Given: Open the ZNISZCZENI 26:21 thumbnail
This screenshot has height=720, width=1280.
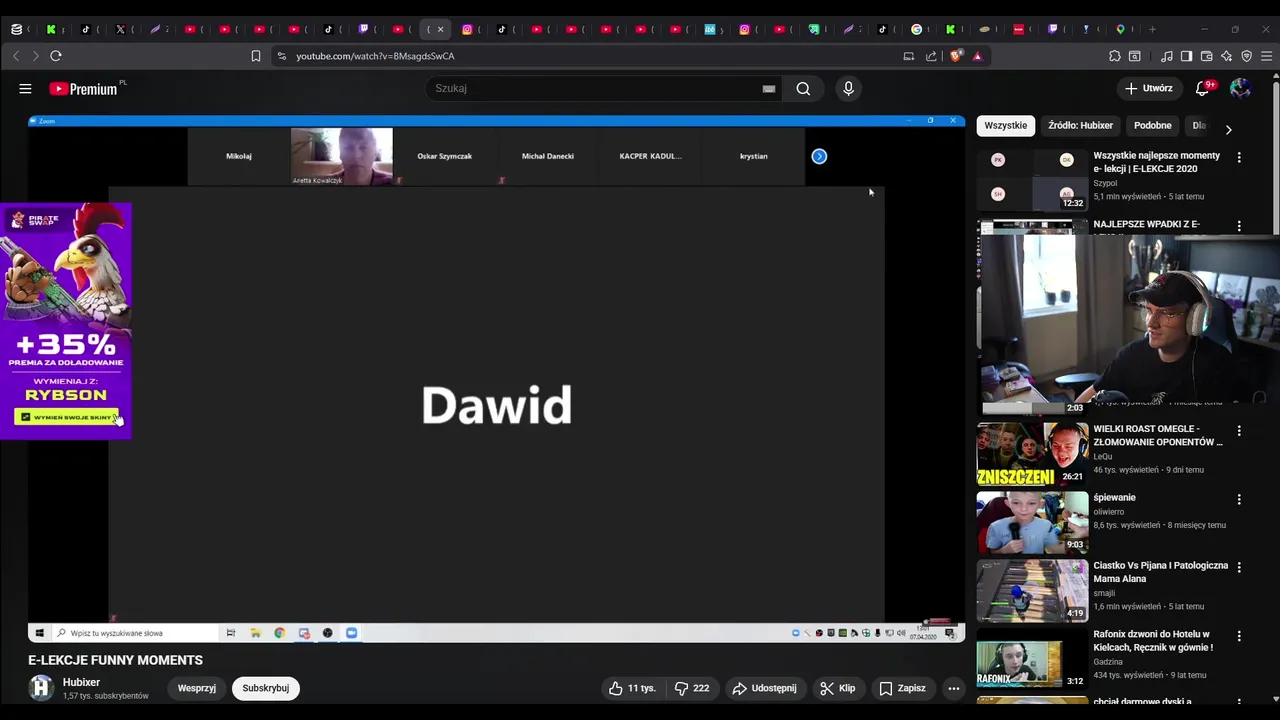Looking at the screenshot, I should pos(1032,454).
